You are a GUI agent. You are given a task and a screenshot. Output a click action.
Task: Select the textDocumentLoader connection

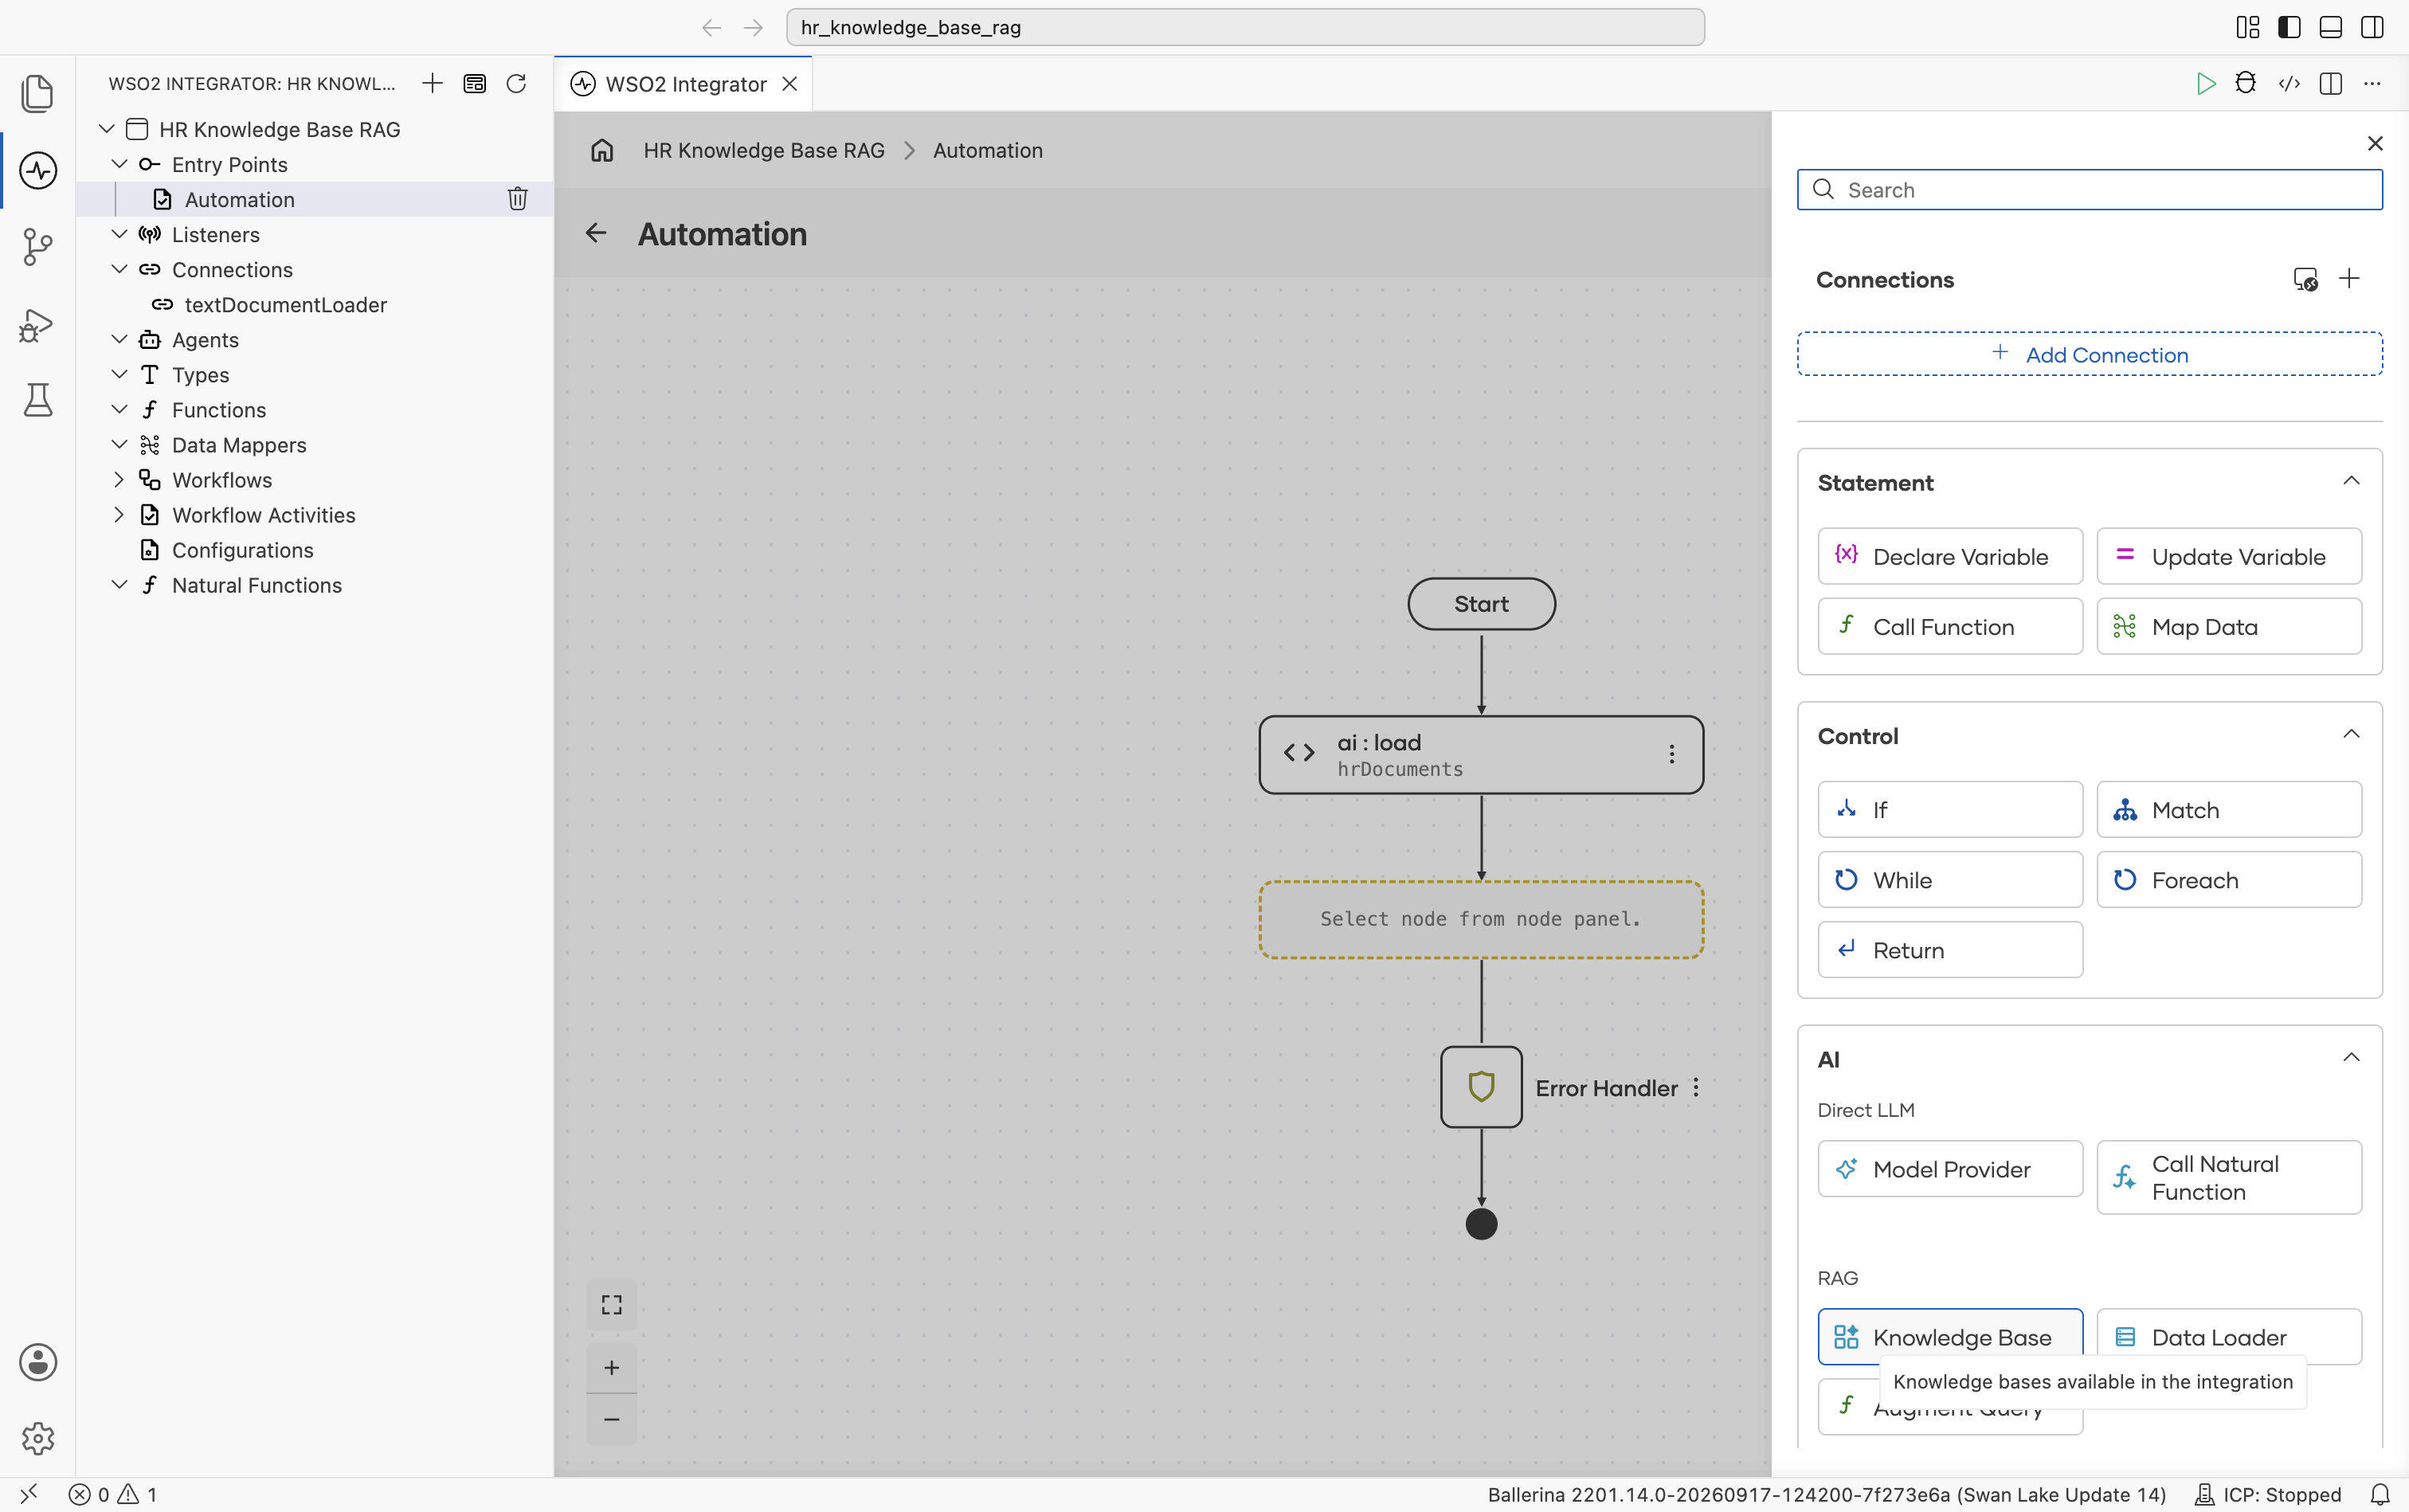tap(285, 304)
